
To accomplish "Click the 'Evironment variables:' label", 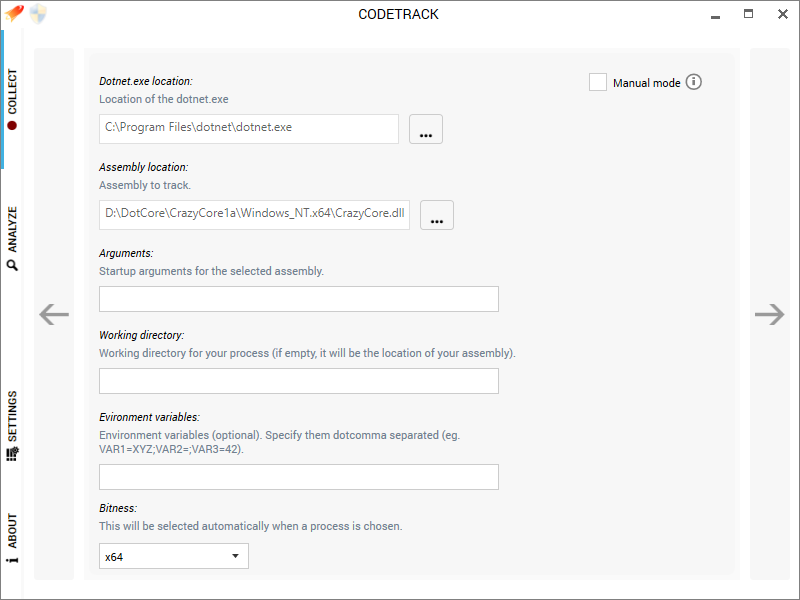I will (149, 417).
